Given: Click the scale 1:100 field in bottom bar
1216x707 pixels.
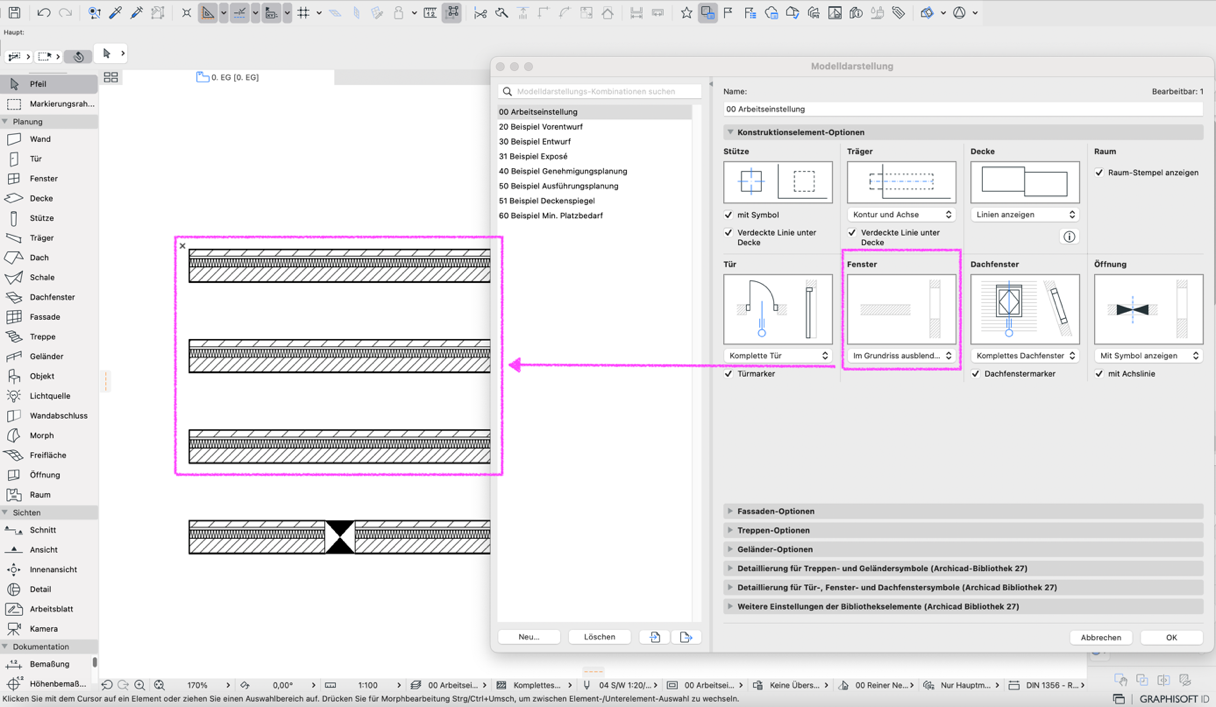Looking at the screenshot, I should (x=368, y=685).
